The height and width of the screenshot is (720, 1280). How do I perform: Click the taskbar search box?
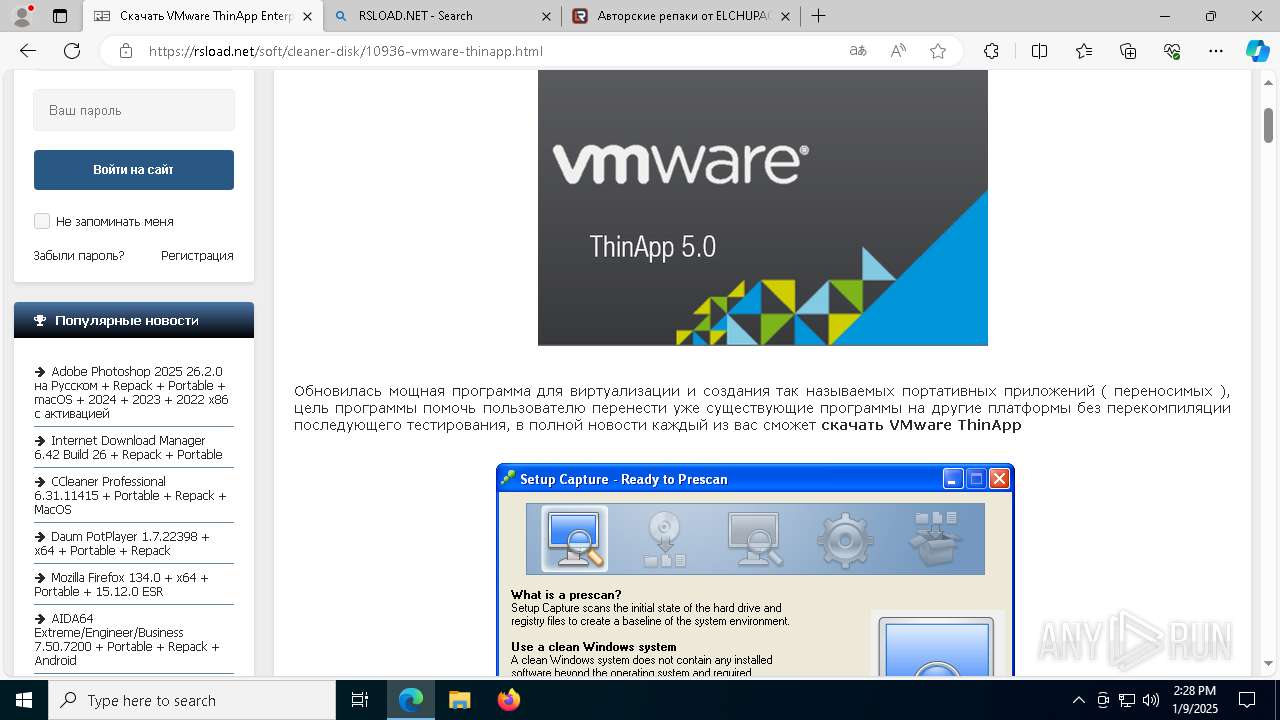[x=192, y=700]
